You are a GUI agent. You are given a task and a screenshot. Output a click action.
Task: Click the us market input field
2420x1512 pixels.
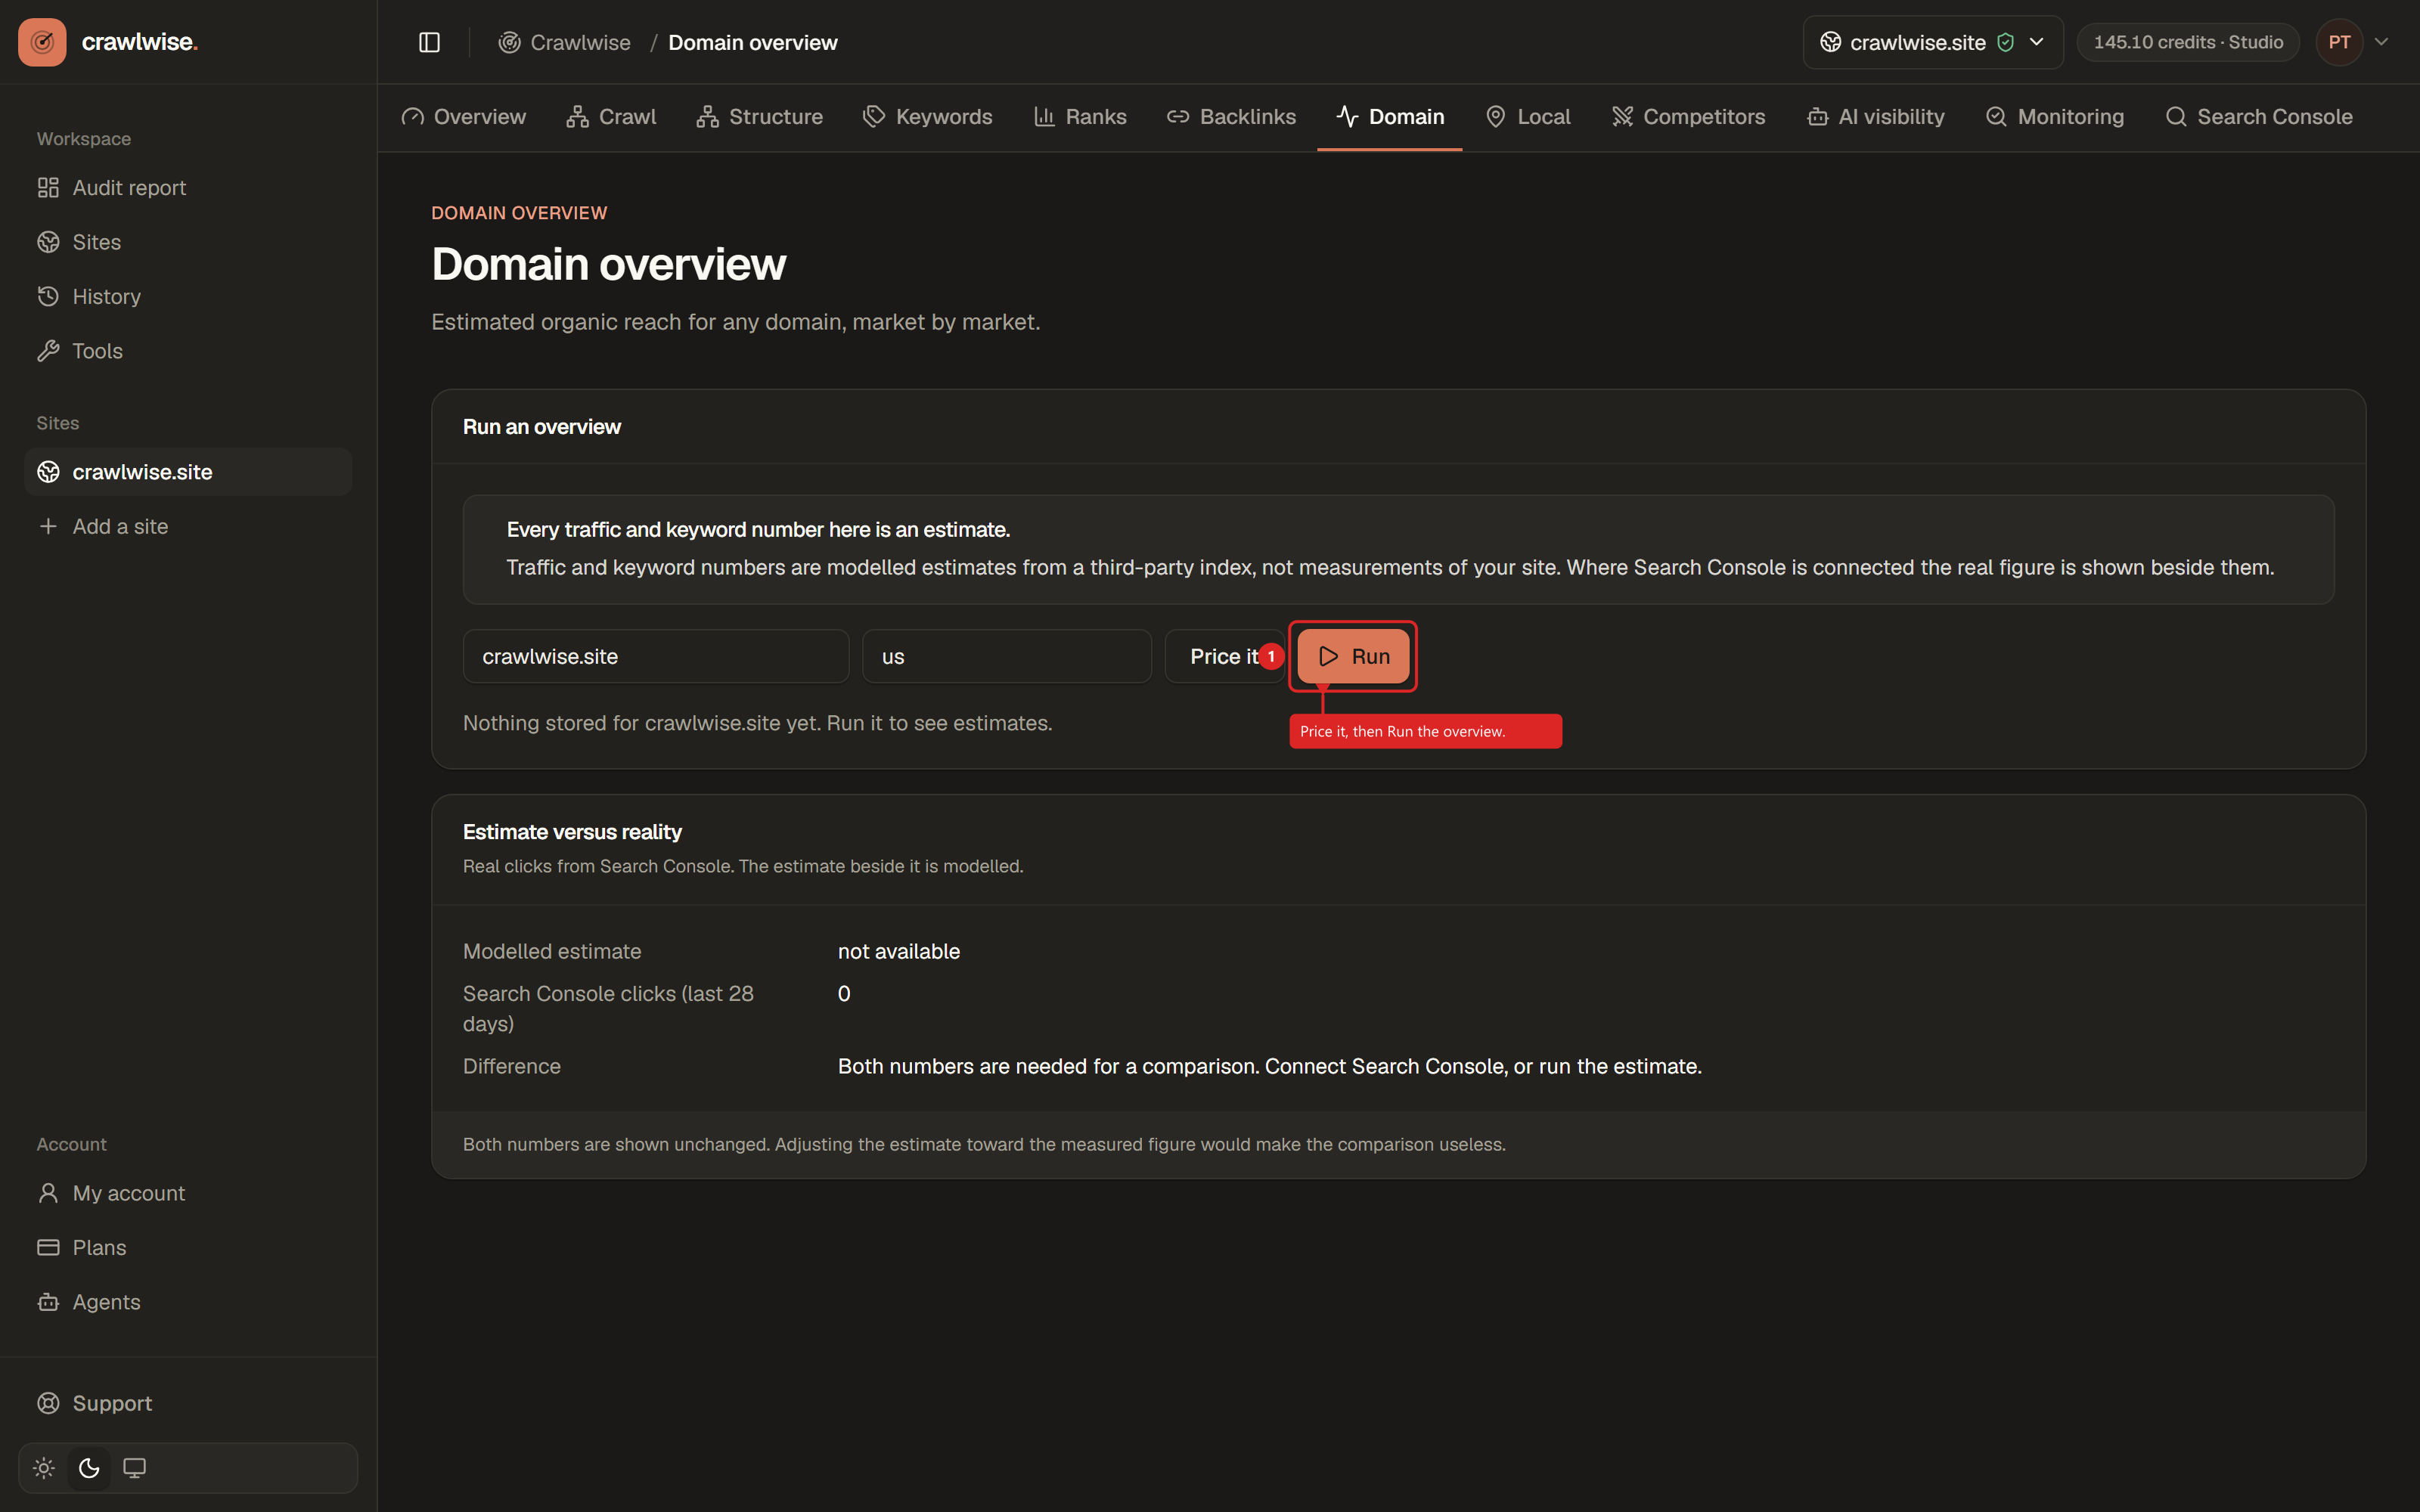click(x=1007, y=656)
